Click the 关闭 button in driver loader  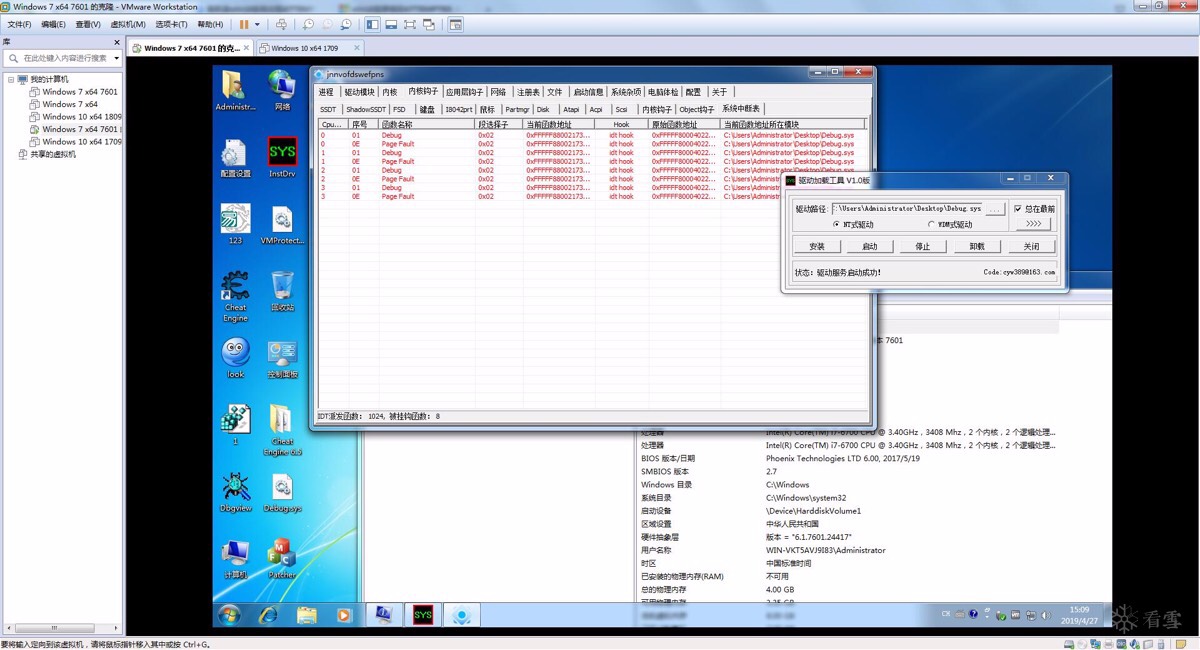[1031, 246]
